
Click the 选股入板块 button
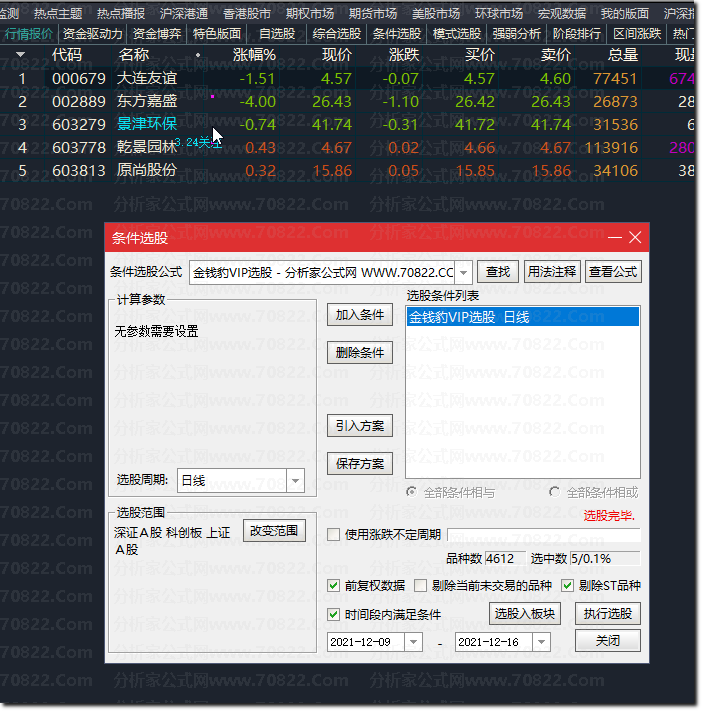(x=525, y=614)
